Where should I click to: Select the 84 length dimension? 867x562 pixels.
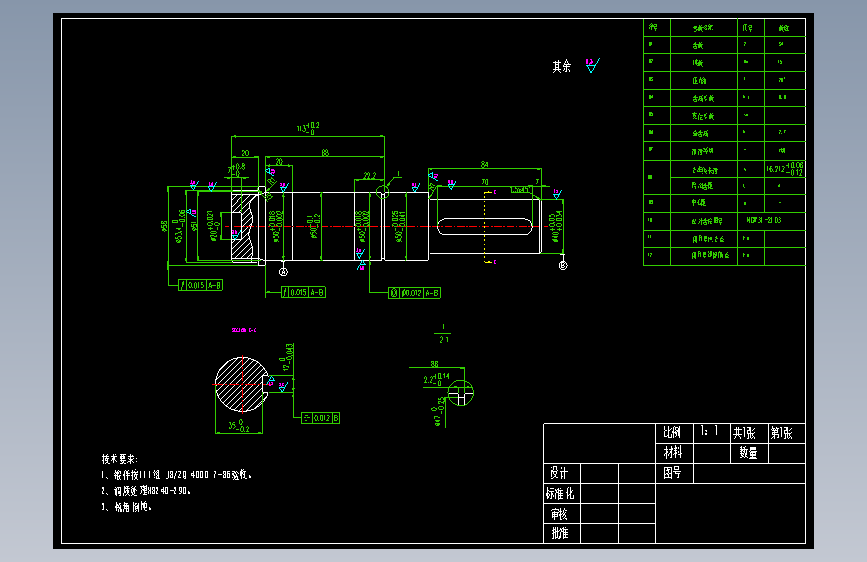click(x=484, y=164)
